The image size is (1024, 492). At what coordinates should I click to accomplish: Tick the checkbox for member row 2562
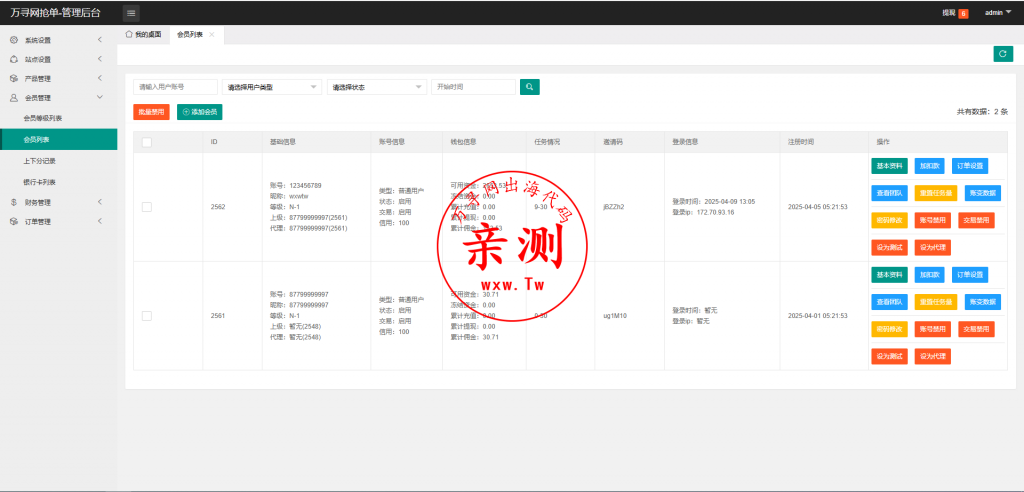coord(147,206)
